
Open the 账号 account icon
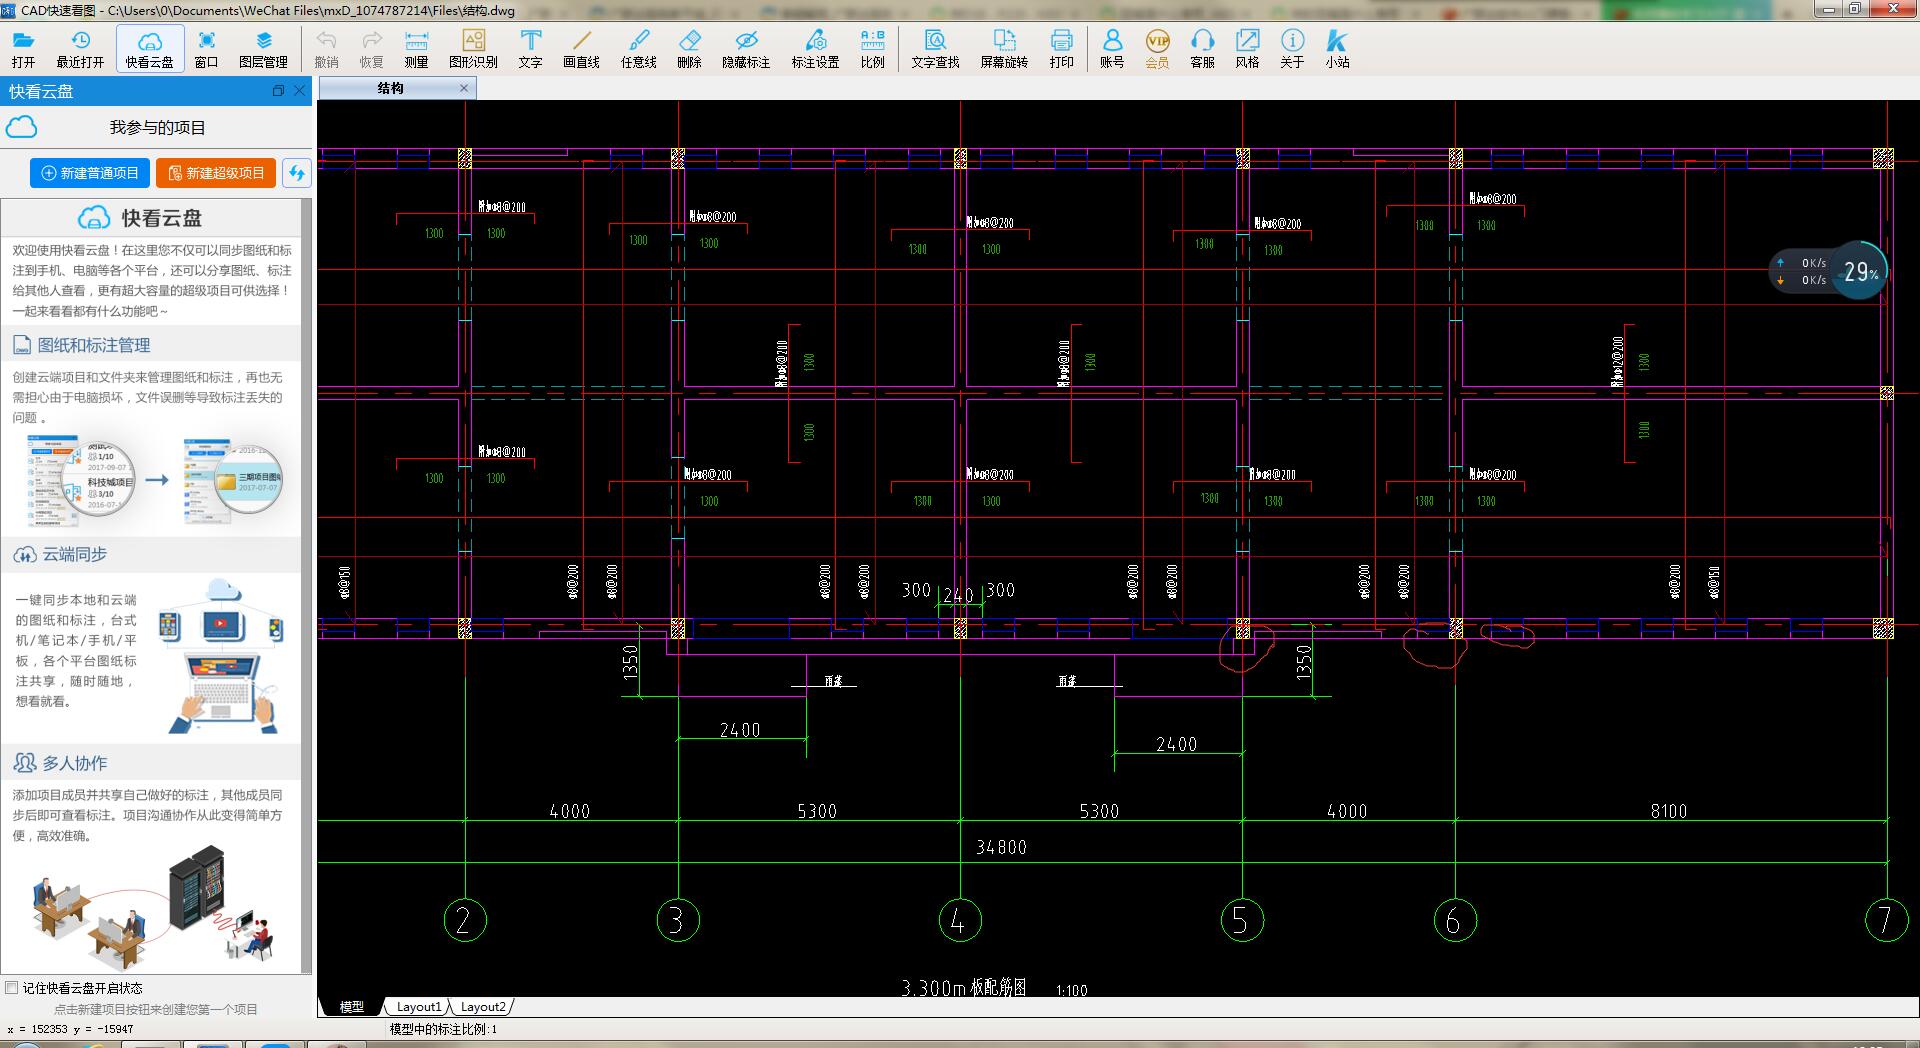coord(1112,48)
